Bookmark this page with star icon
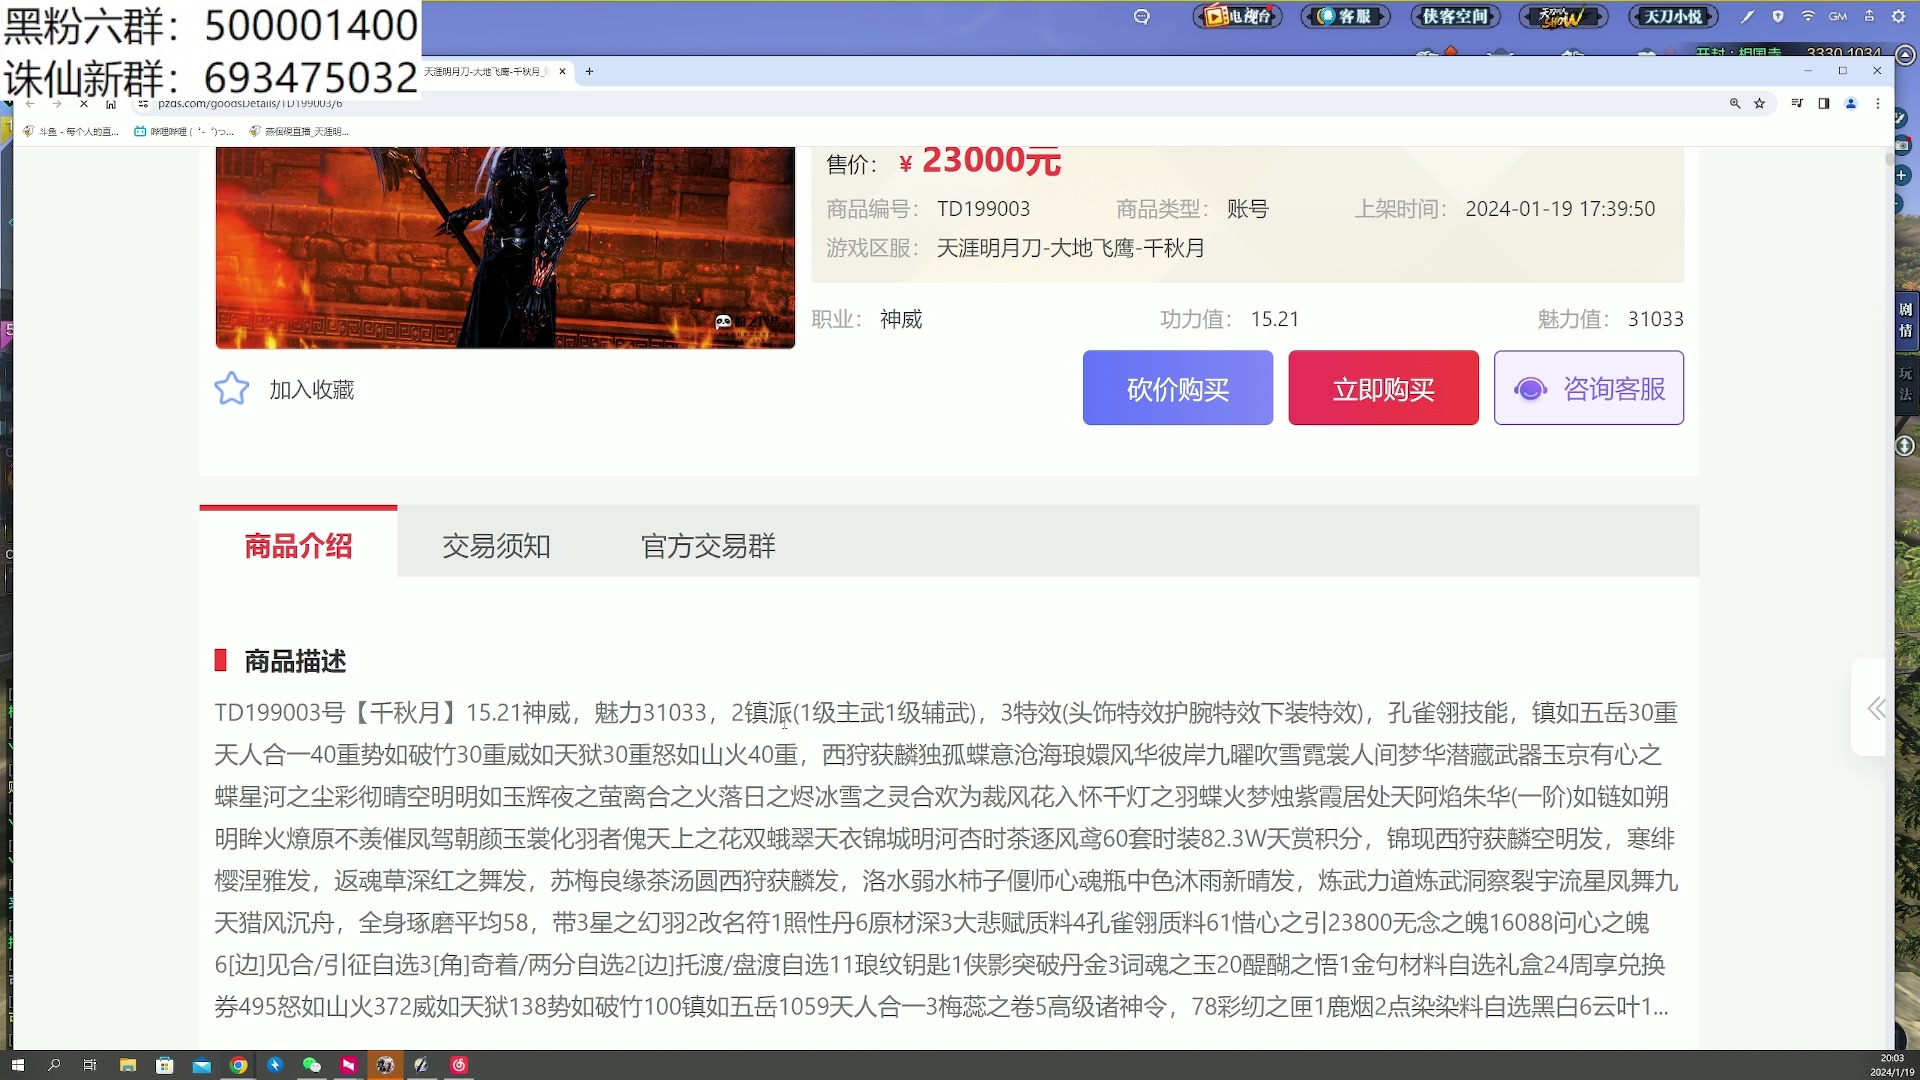This screenshot has height=1080, width=1920. click(x=1759, y=103)
